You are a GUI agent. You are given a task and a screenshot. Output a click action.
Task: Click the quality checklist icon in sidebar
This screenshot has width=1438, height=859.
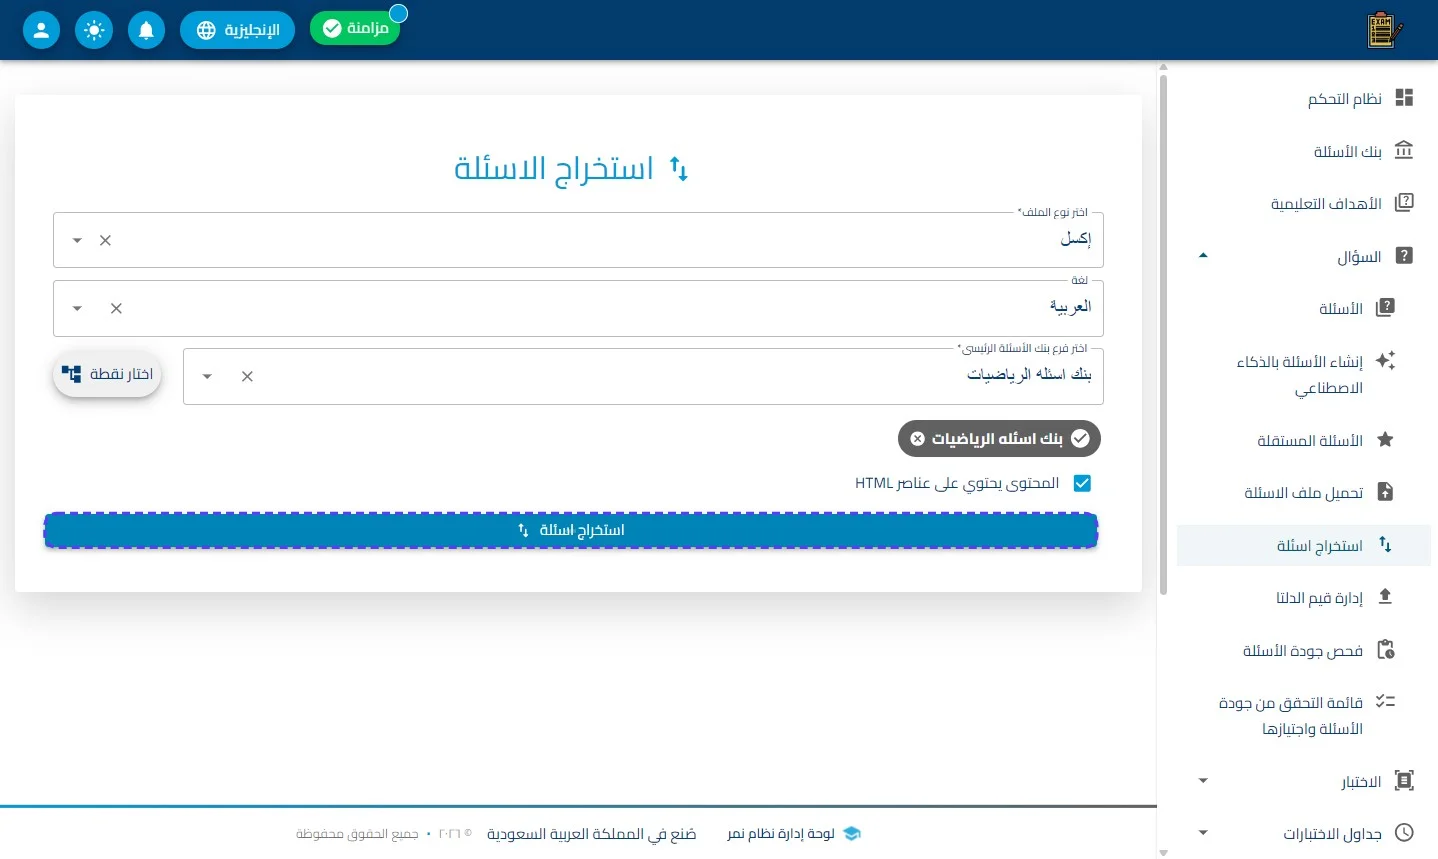click(x=1385, y=702)
